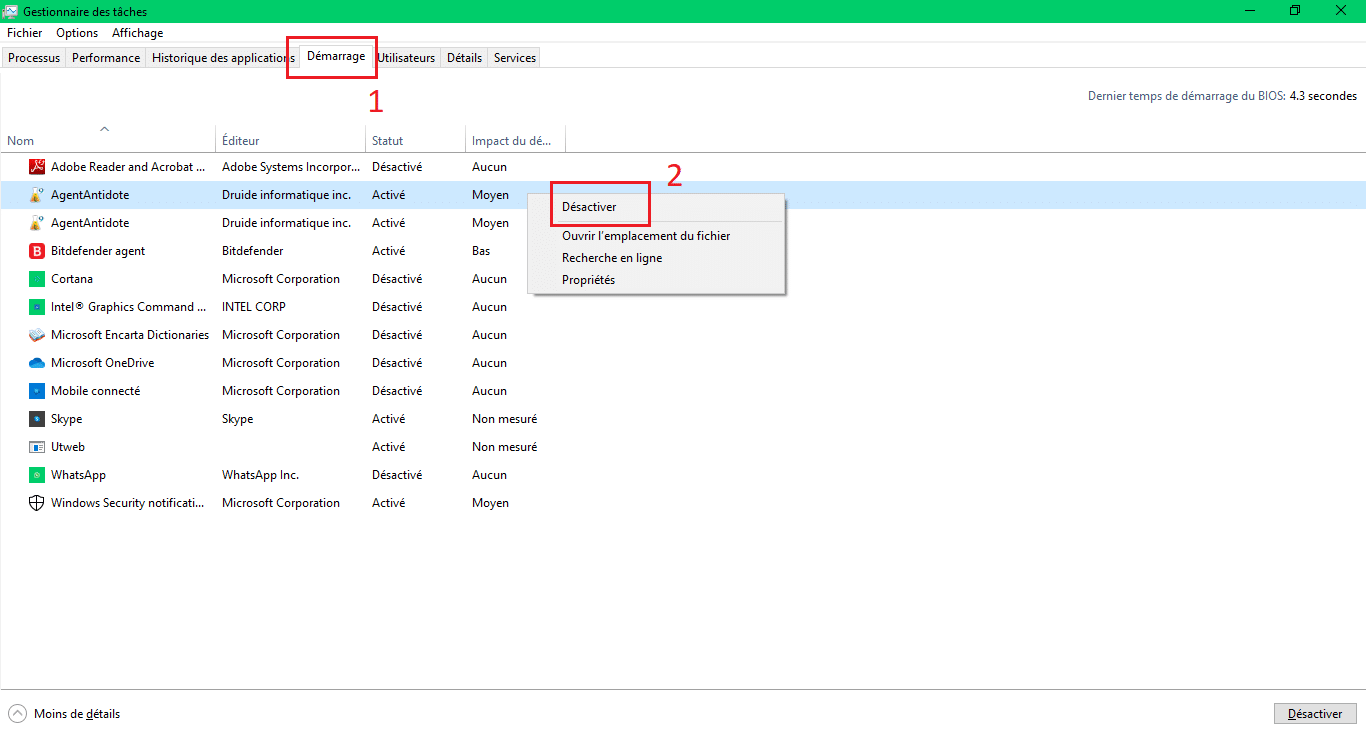Select the Windows Security notification entry
This screenshot has height=737, width=1366.
pos(128,503)
